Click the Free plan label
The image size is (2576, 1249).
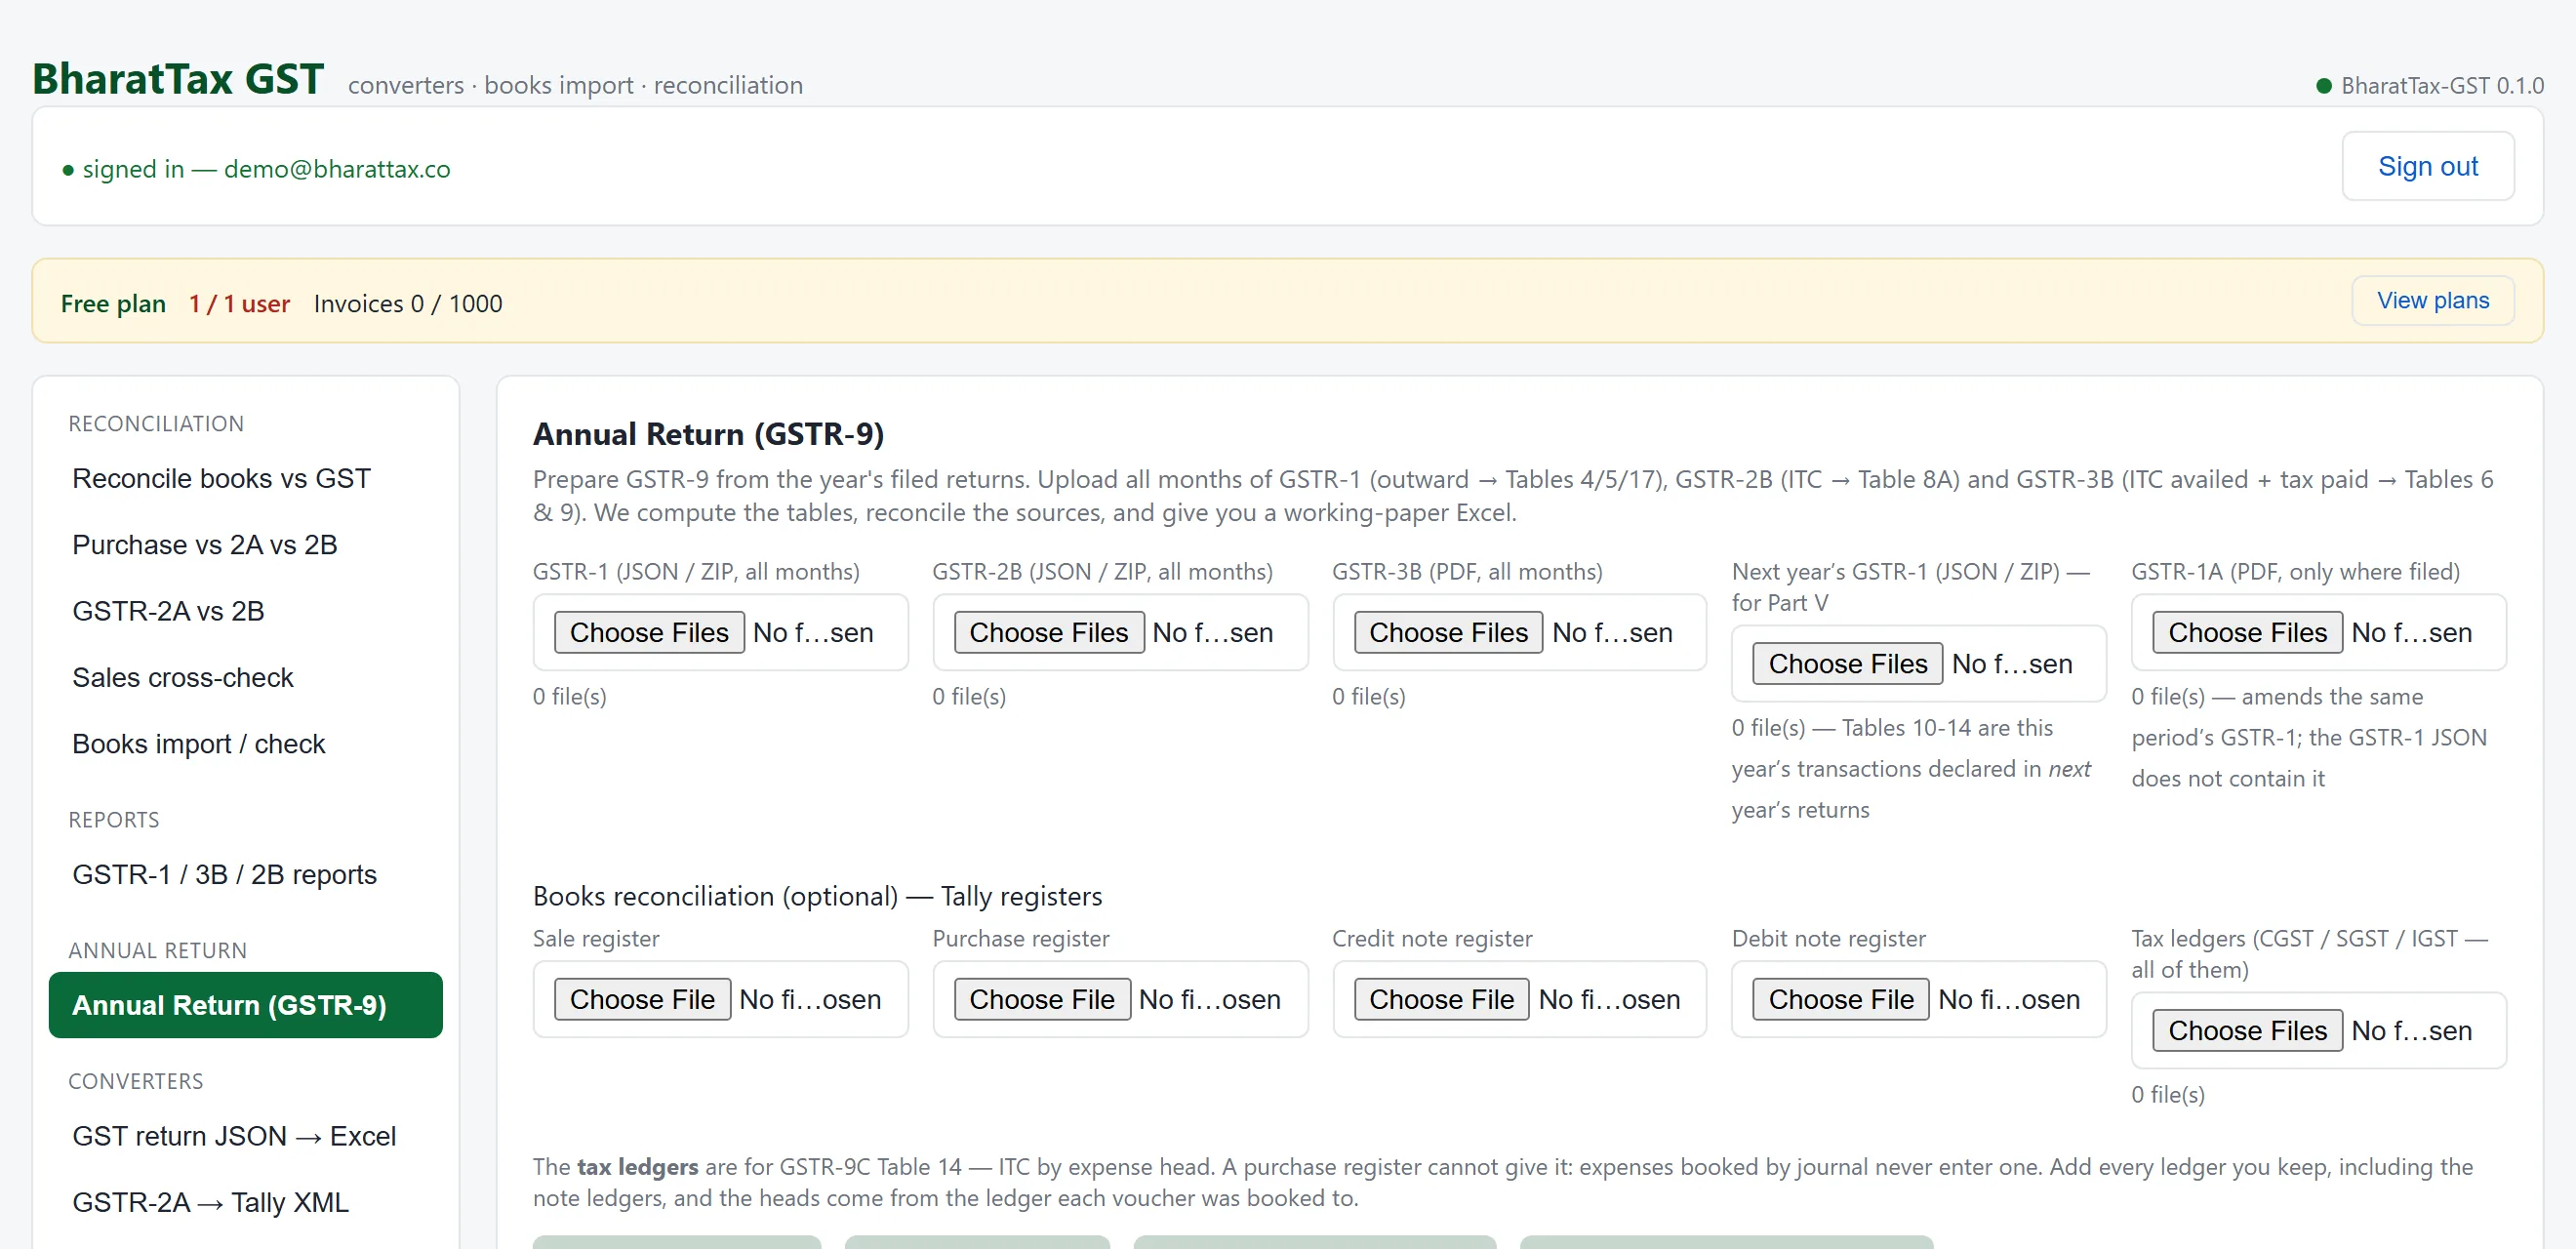click(x=113, y=303)
